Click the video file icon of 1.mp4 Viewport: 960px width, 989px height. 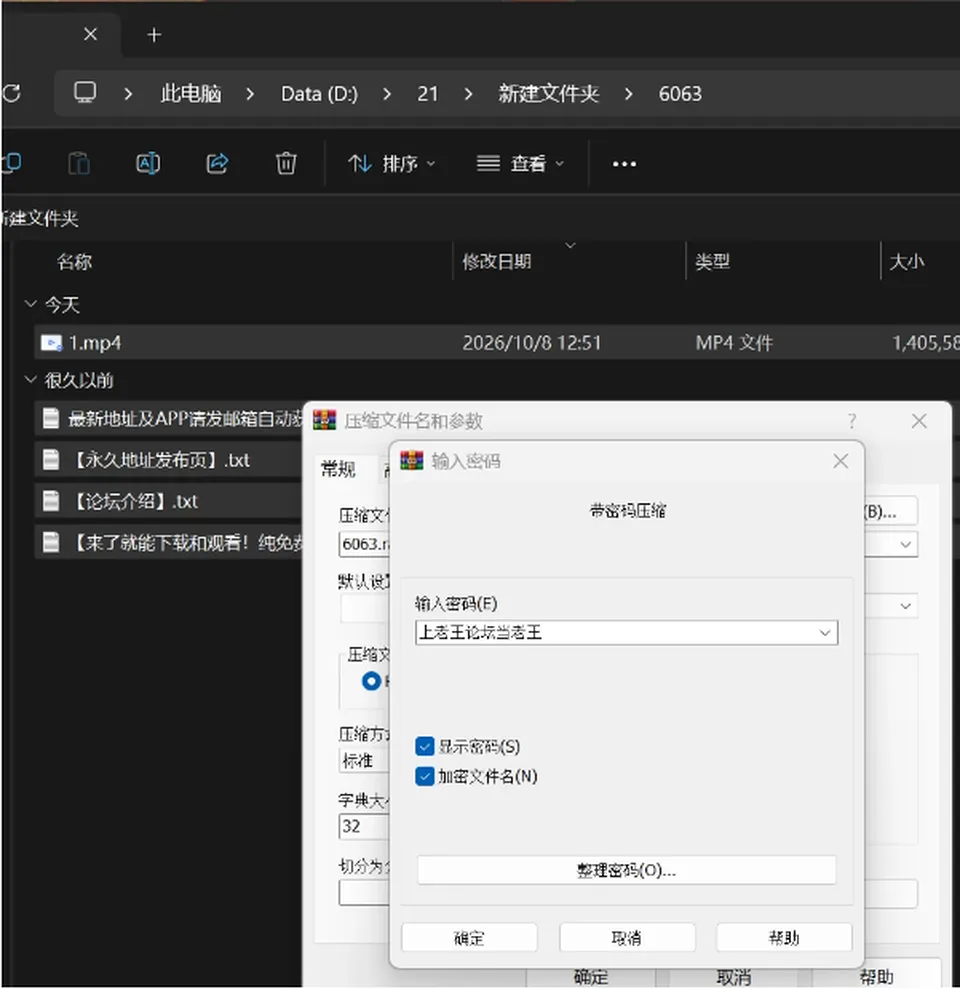[x=51, y=342]
